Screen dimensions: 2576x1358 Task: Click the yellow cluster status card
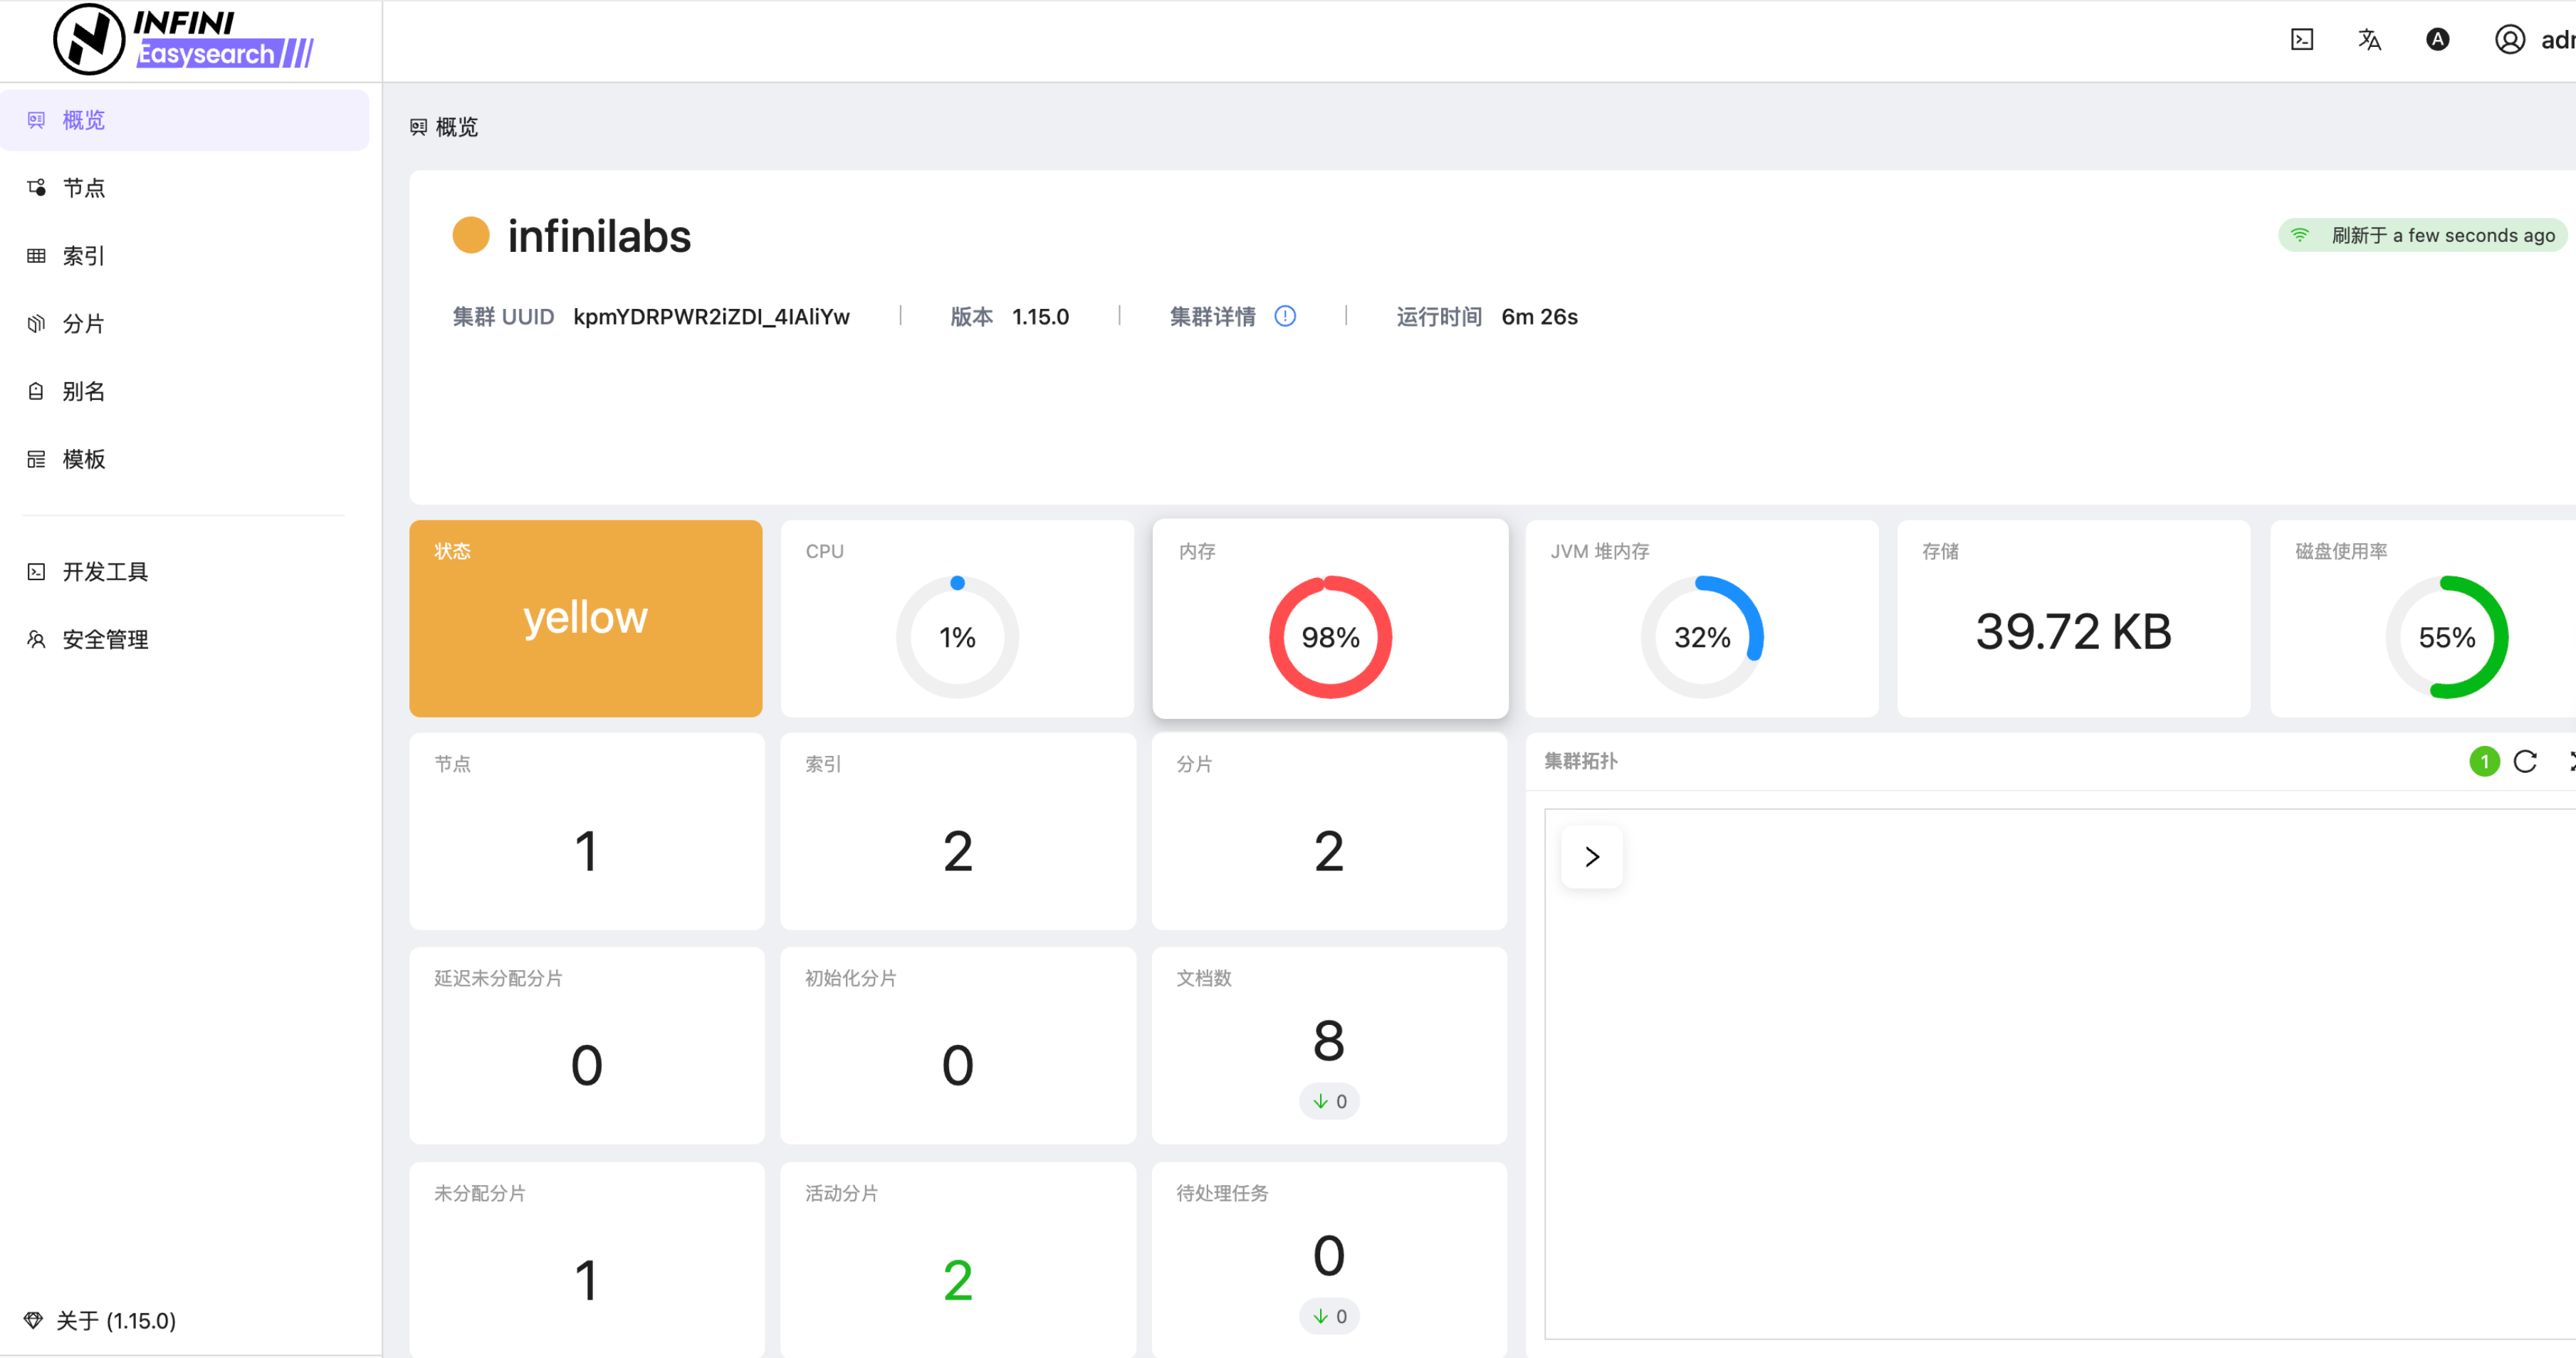(586, 618)
